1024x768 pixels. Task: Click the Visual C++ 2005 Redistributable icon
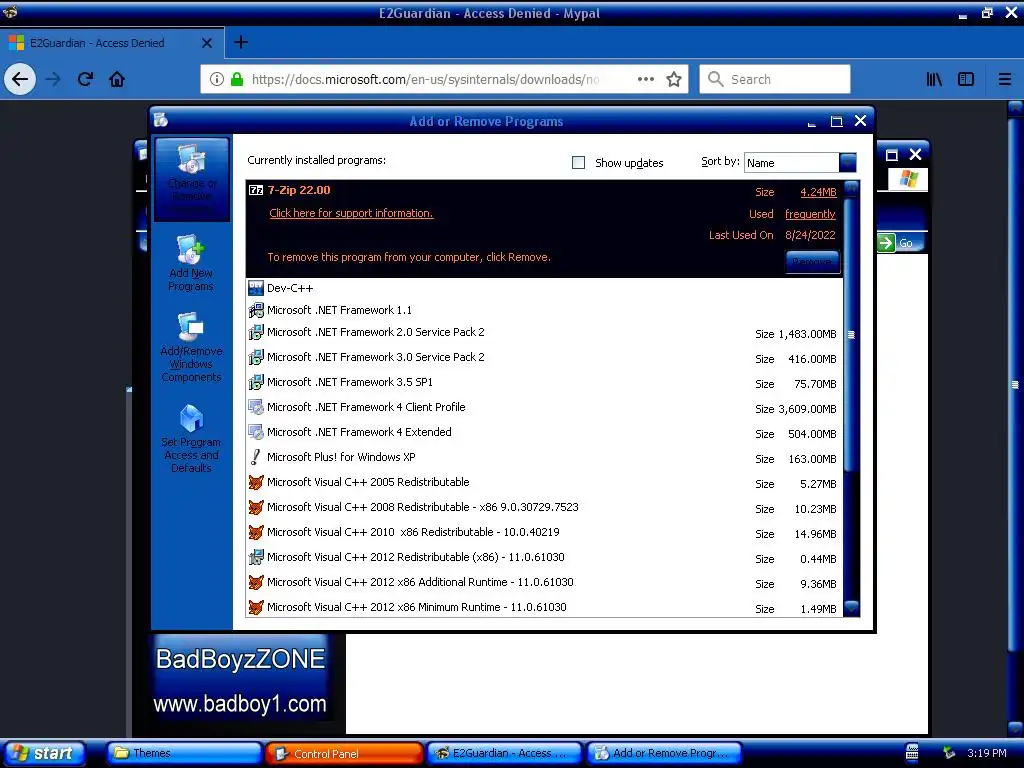point(256,482)
